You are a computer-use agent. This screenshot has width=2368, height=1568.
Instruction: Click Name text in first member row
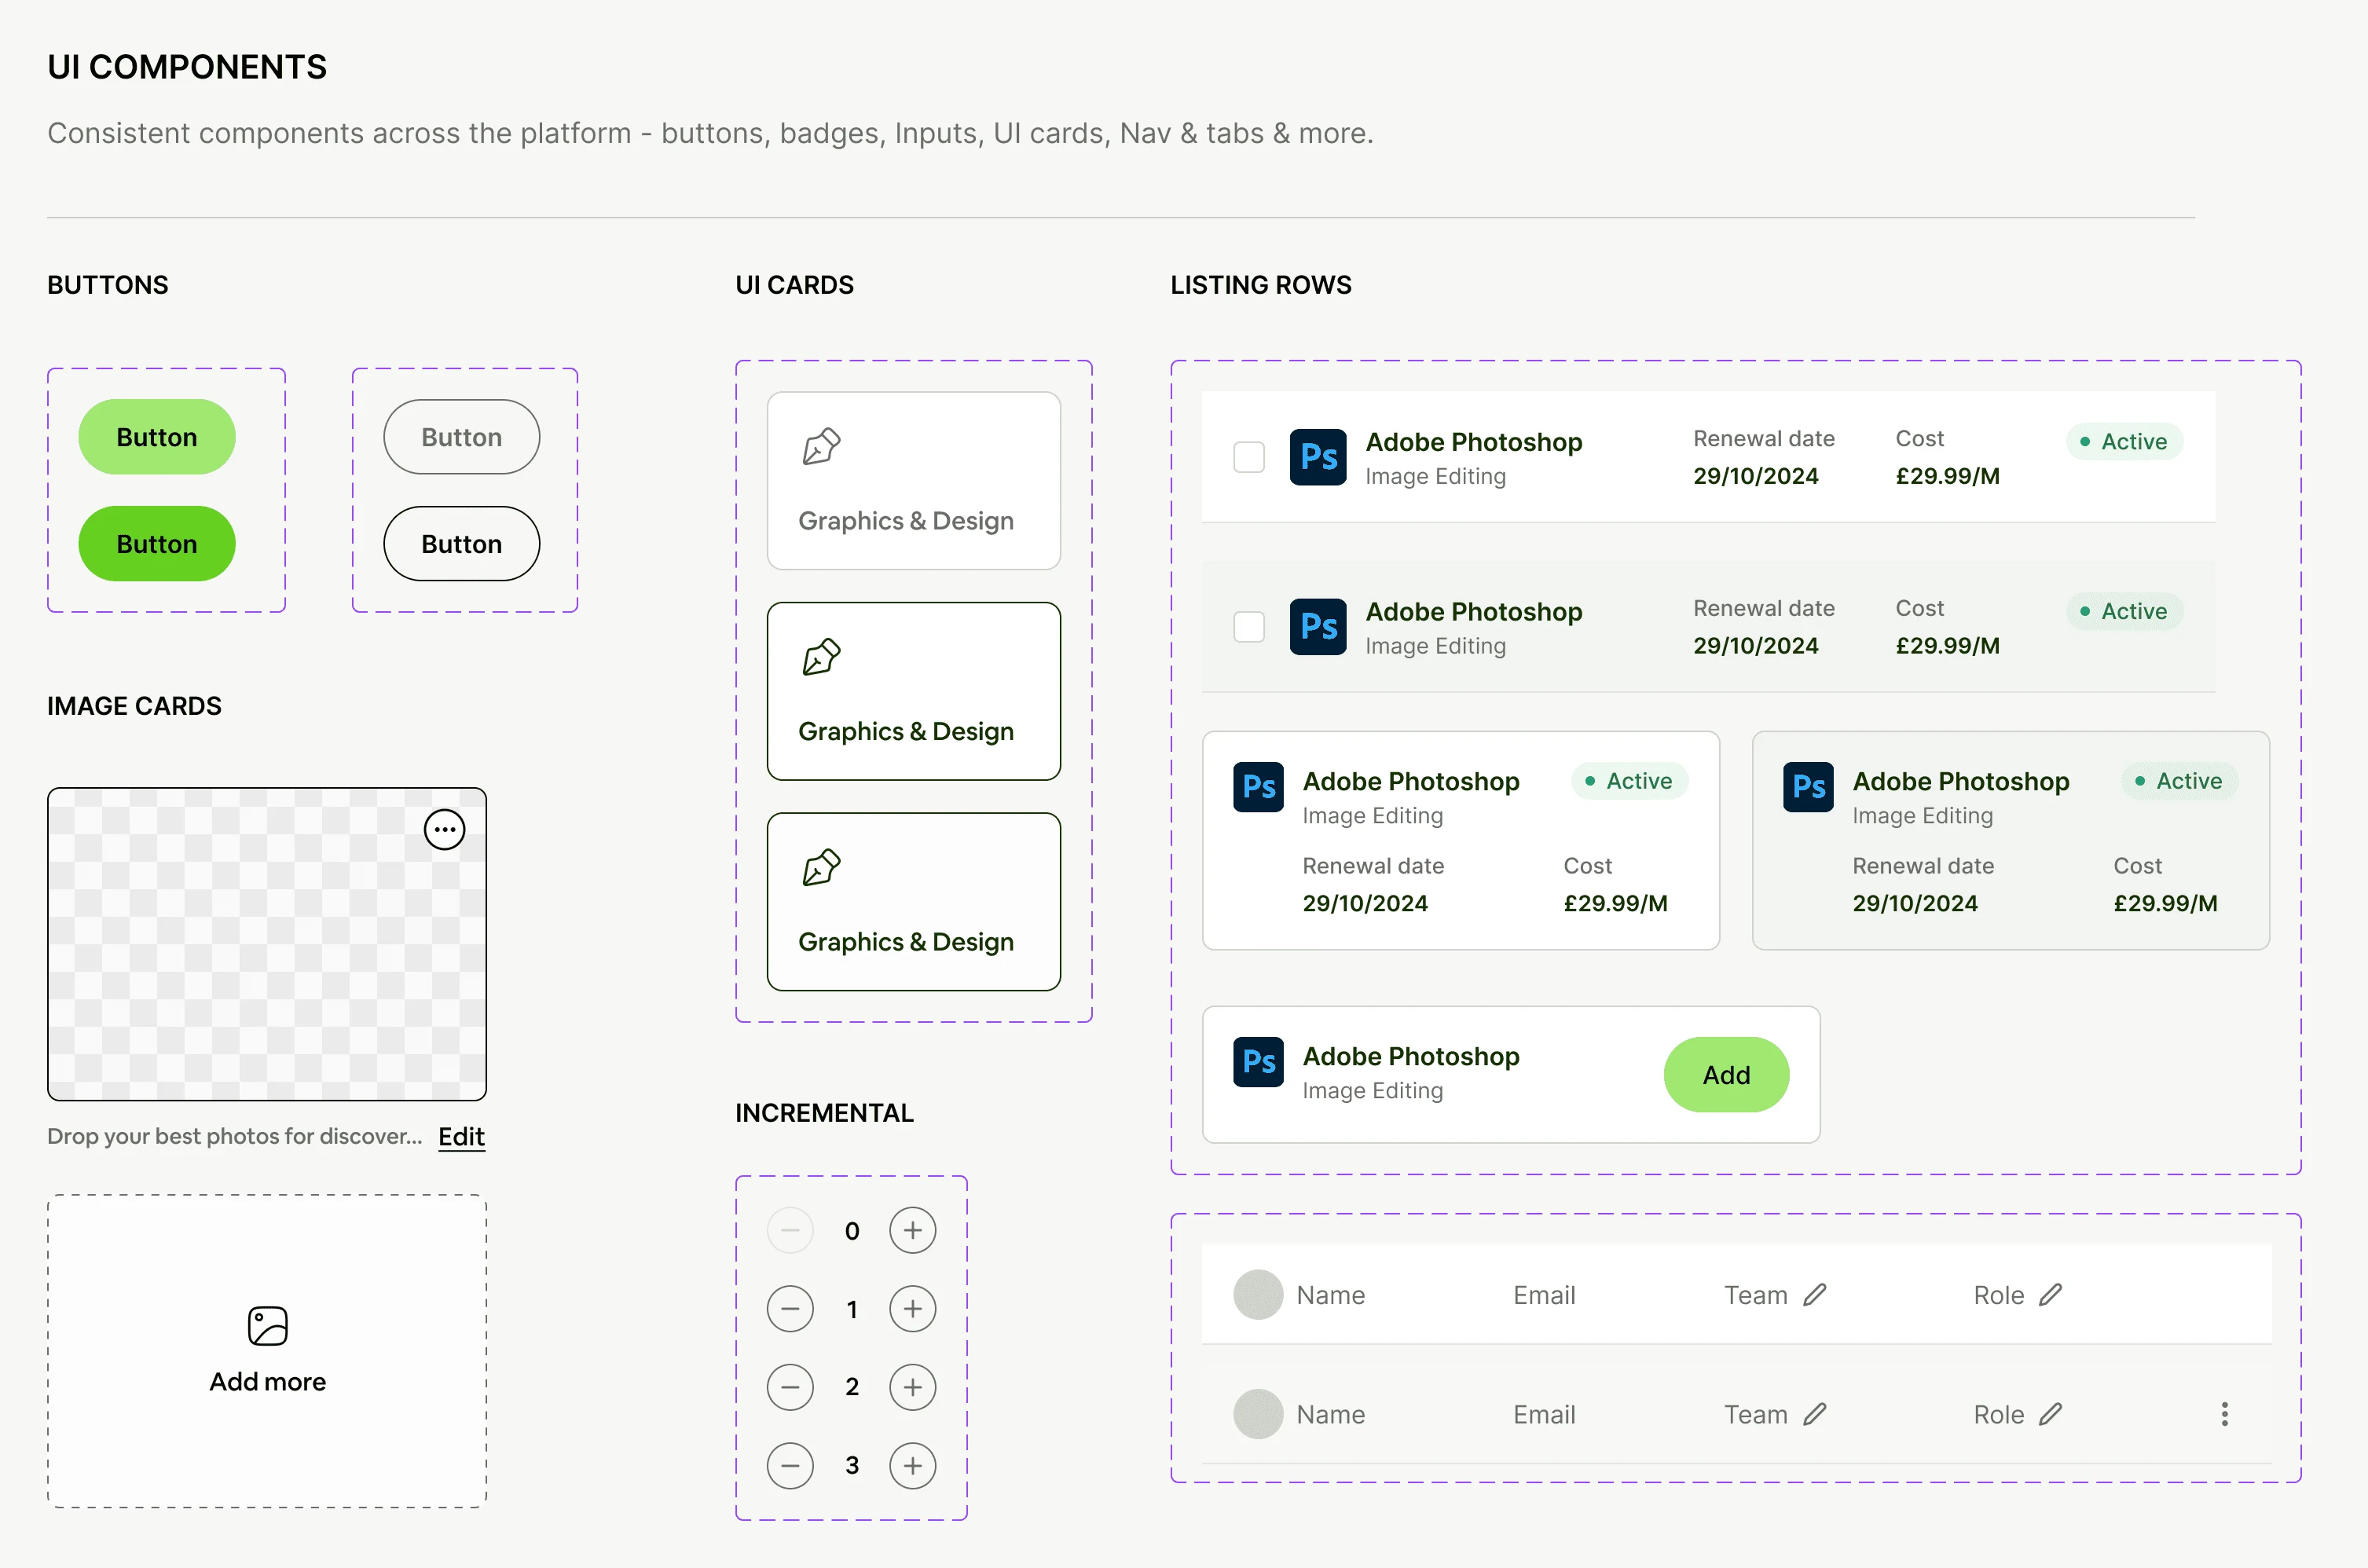pos(1331,1295)
